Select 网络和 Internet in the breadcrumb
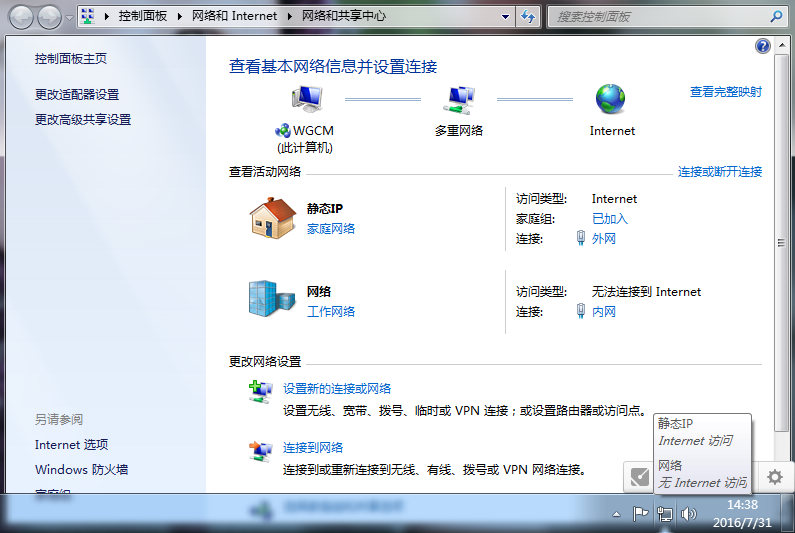The height and width of the screenshot is (533, 795). 234,16
